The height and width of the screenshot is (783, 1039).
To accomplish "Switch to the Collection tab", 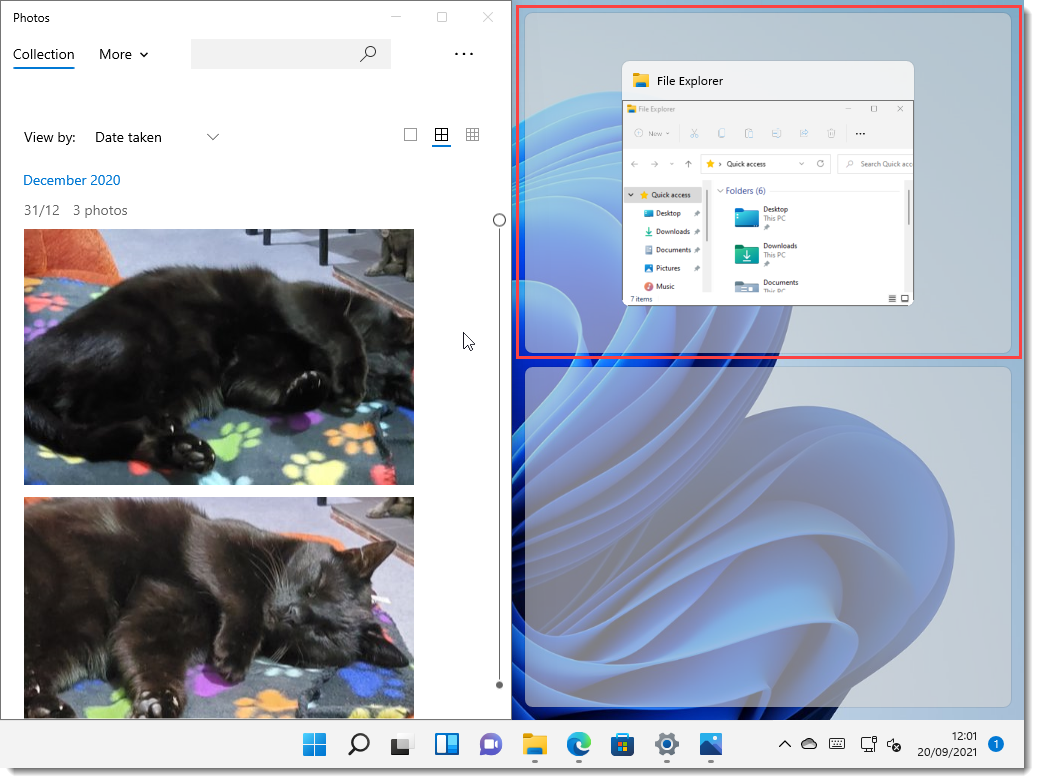I will (x=43, y=54).
